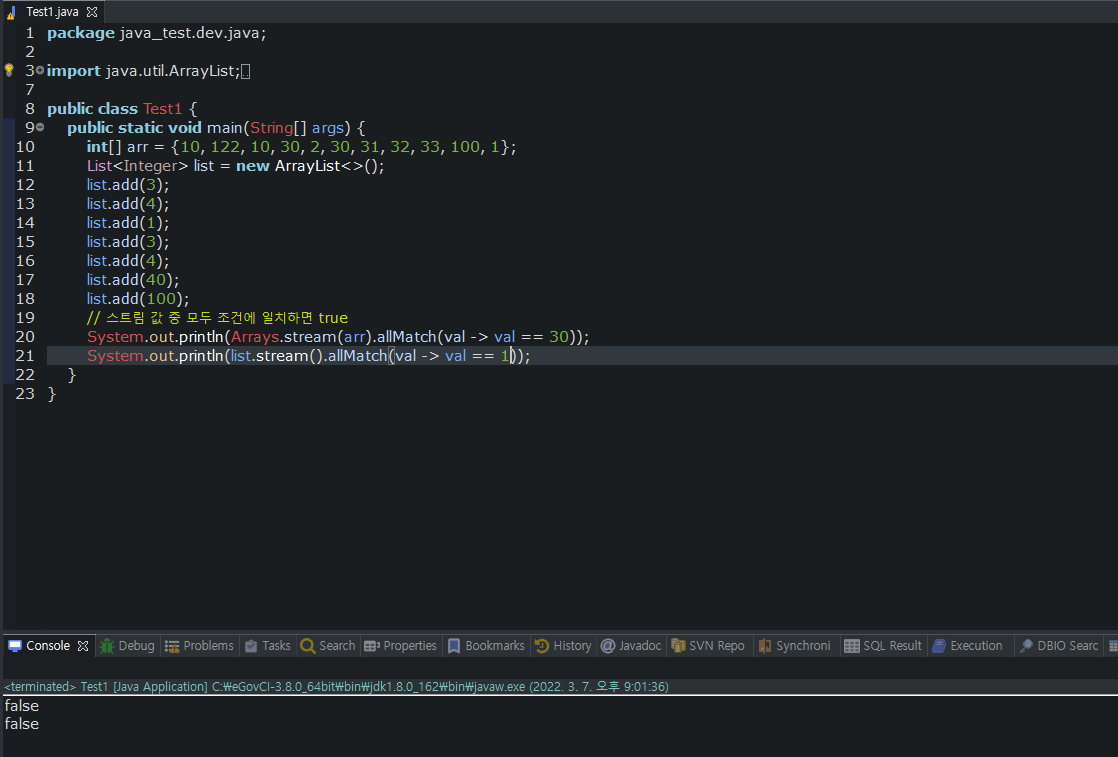Click the 'Test1' class name on line 8
The height and width of the screenshot is (757, 1118).
click(163, 108)
